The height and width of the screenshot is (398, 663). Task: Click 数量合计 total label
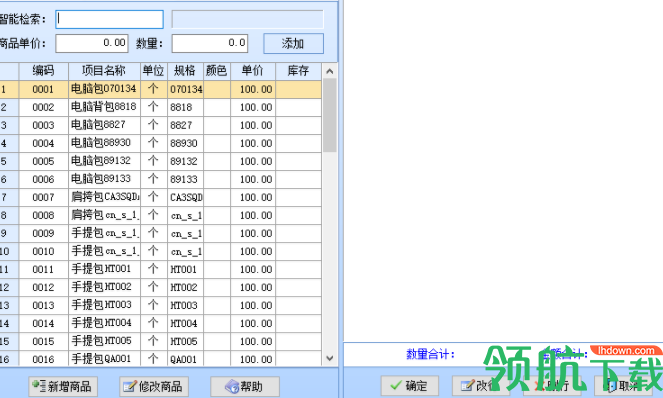pyautogui.click(x=430, y=354)
